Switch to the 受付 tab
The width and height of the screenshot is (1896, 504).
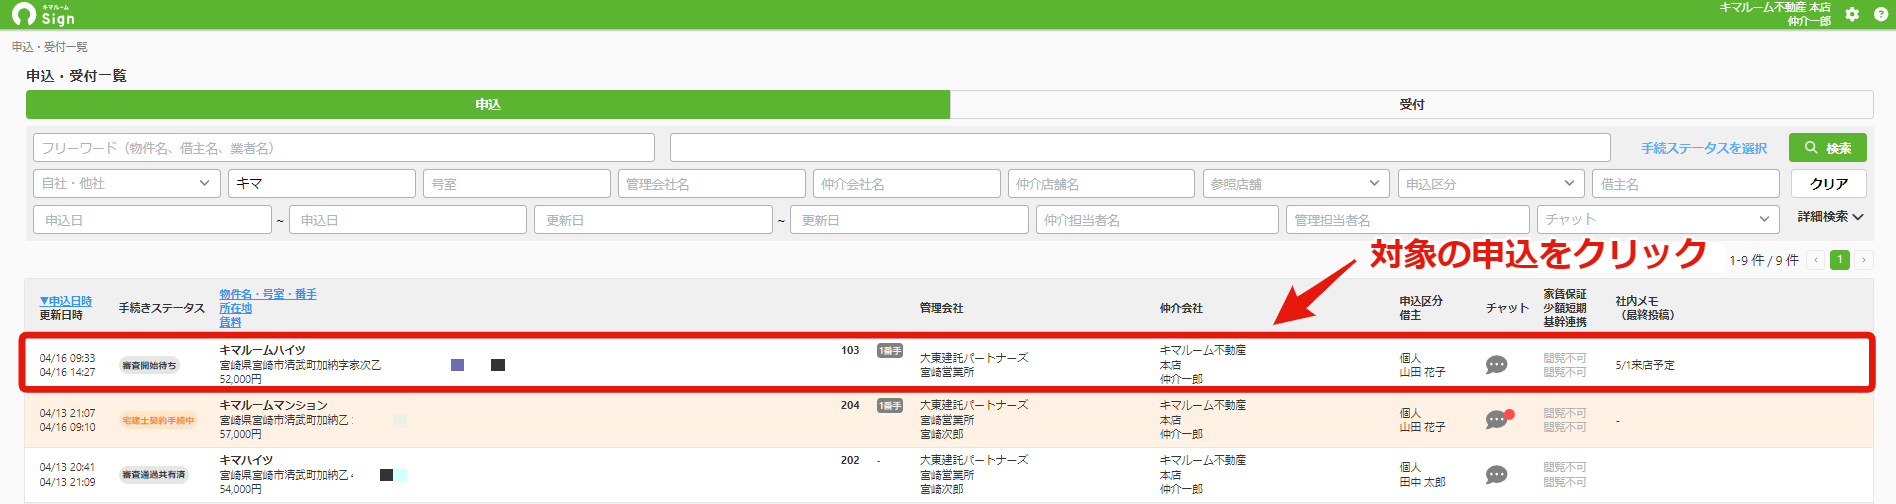coord(1411,104)
